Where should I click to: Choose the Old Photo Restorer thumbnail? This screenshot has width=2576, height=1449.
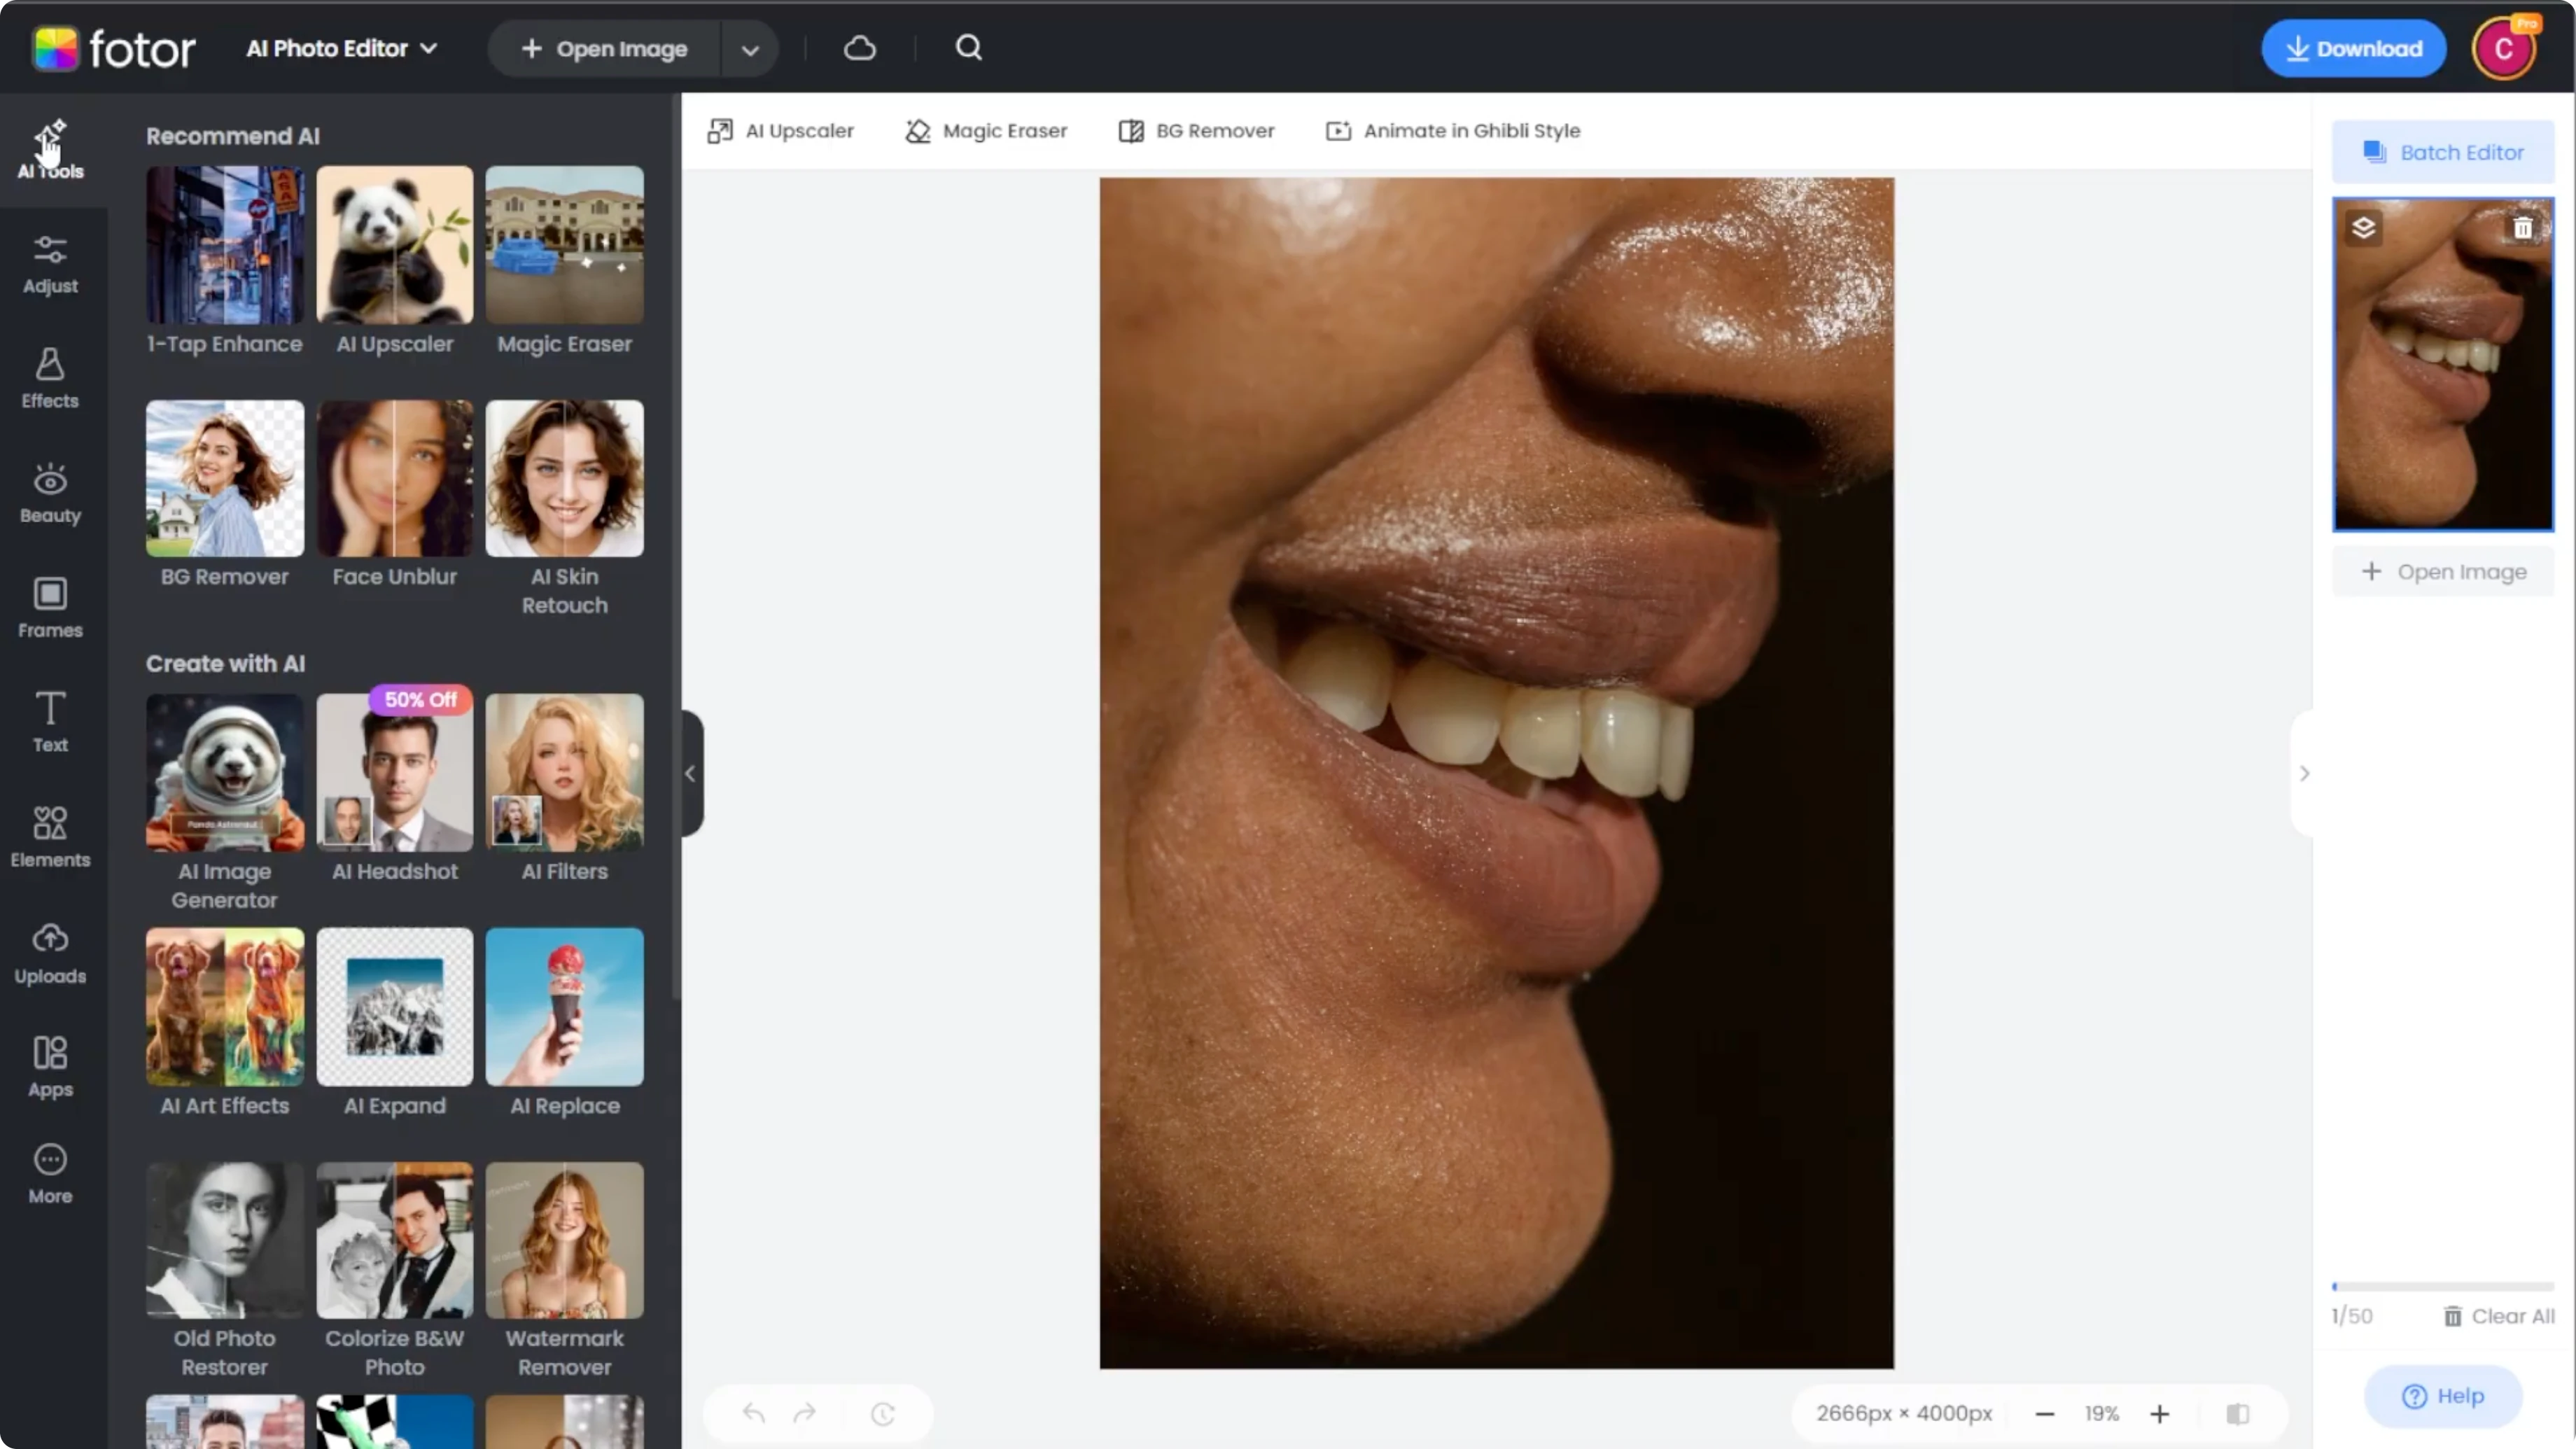click(225, 1240)
